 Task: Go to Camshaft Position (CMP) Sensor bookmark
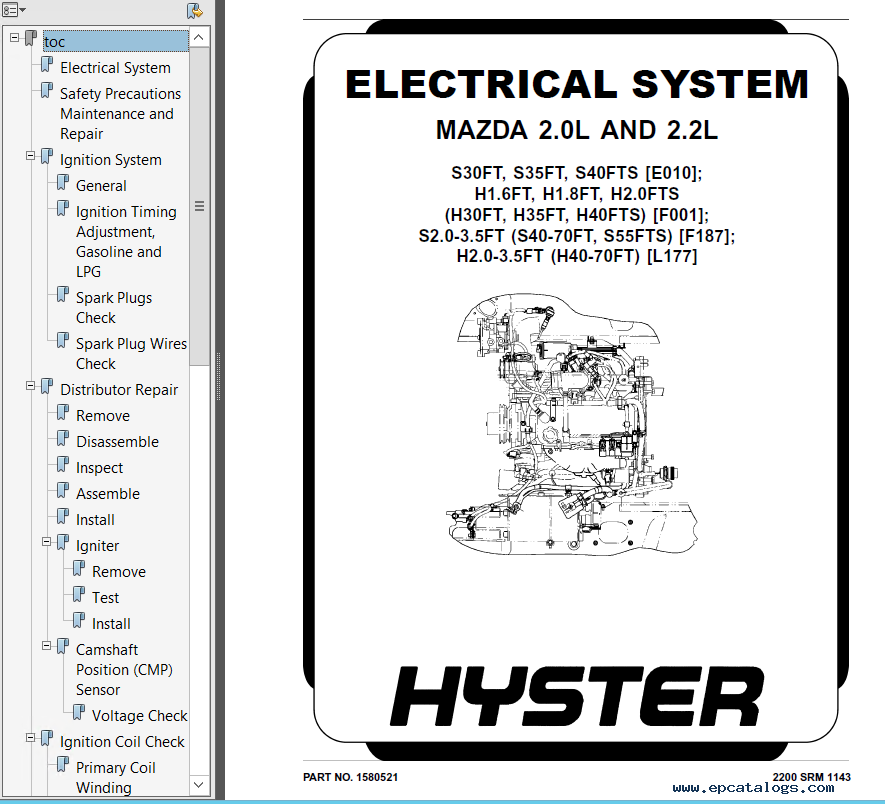(124, 670)
